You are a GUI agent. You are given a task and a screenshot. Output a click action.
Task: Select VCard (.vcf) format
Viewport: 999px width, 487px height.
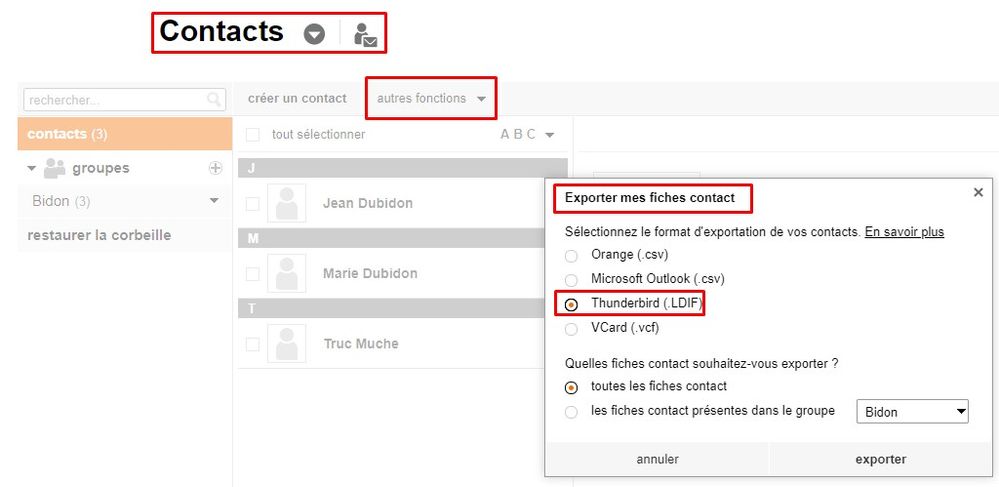click(571, 329)
